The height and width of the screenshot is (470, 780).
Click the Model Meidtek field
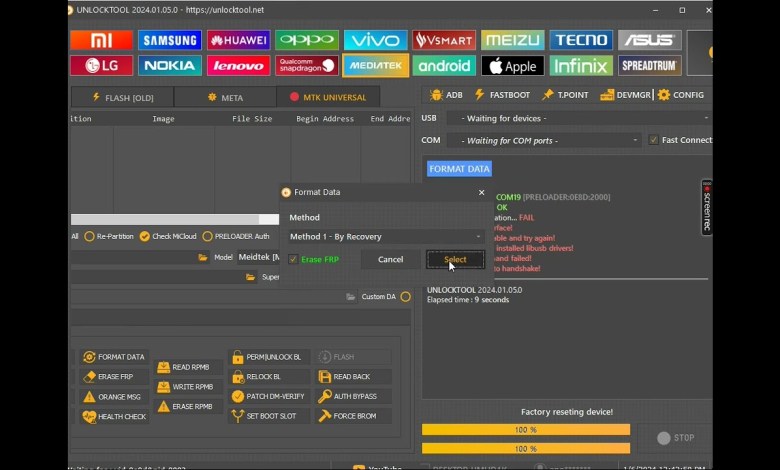click(x=259, y=257)
